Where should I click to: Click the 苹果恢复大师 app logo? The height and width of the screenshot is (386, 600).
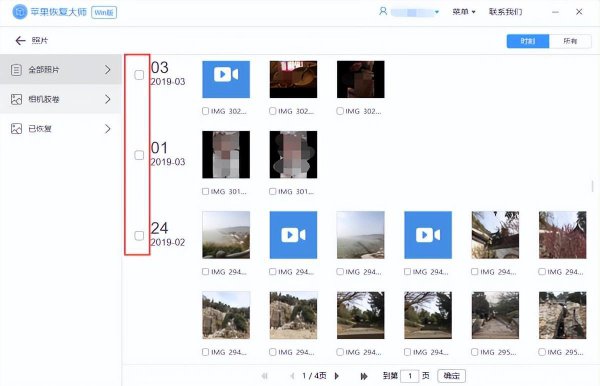pos(20,12)
